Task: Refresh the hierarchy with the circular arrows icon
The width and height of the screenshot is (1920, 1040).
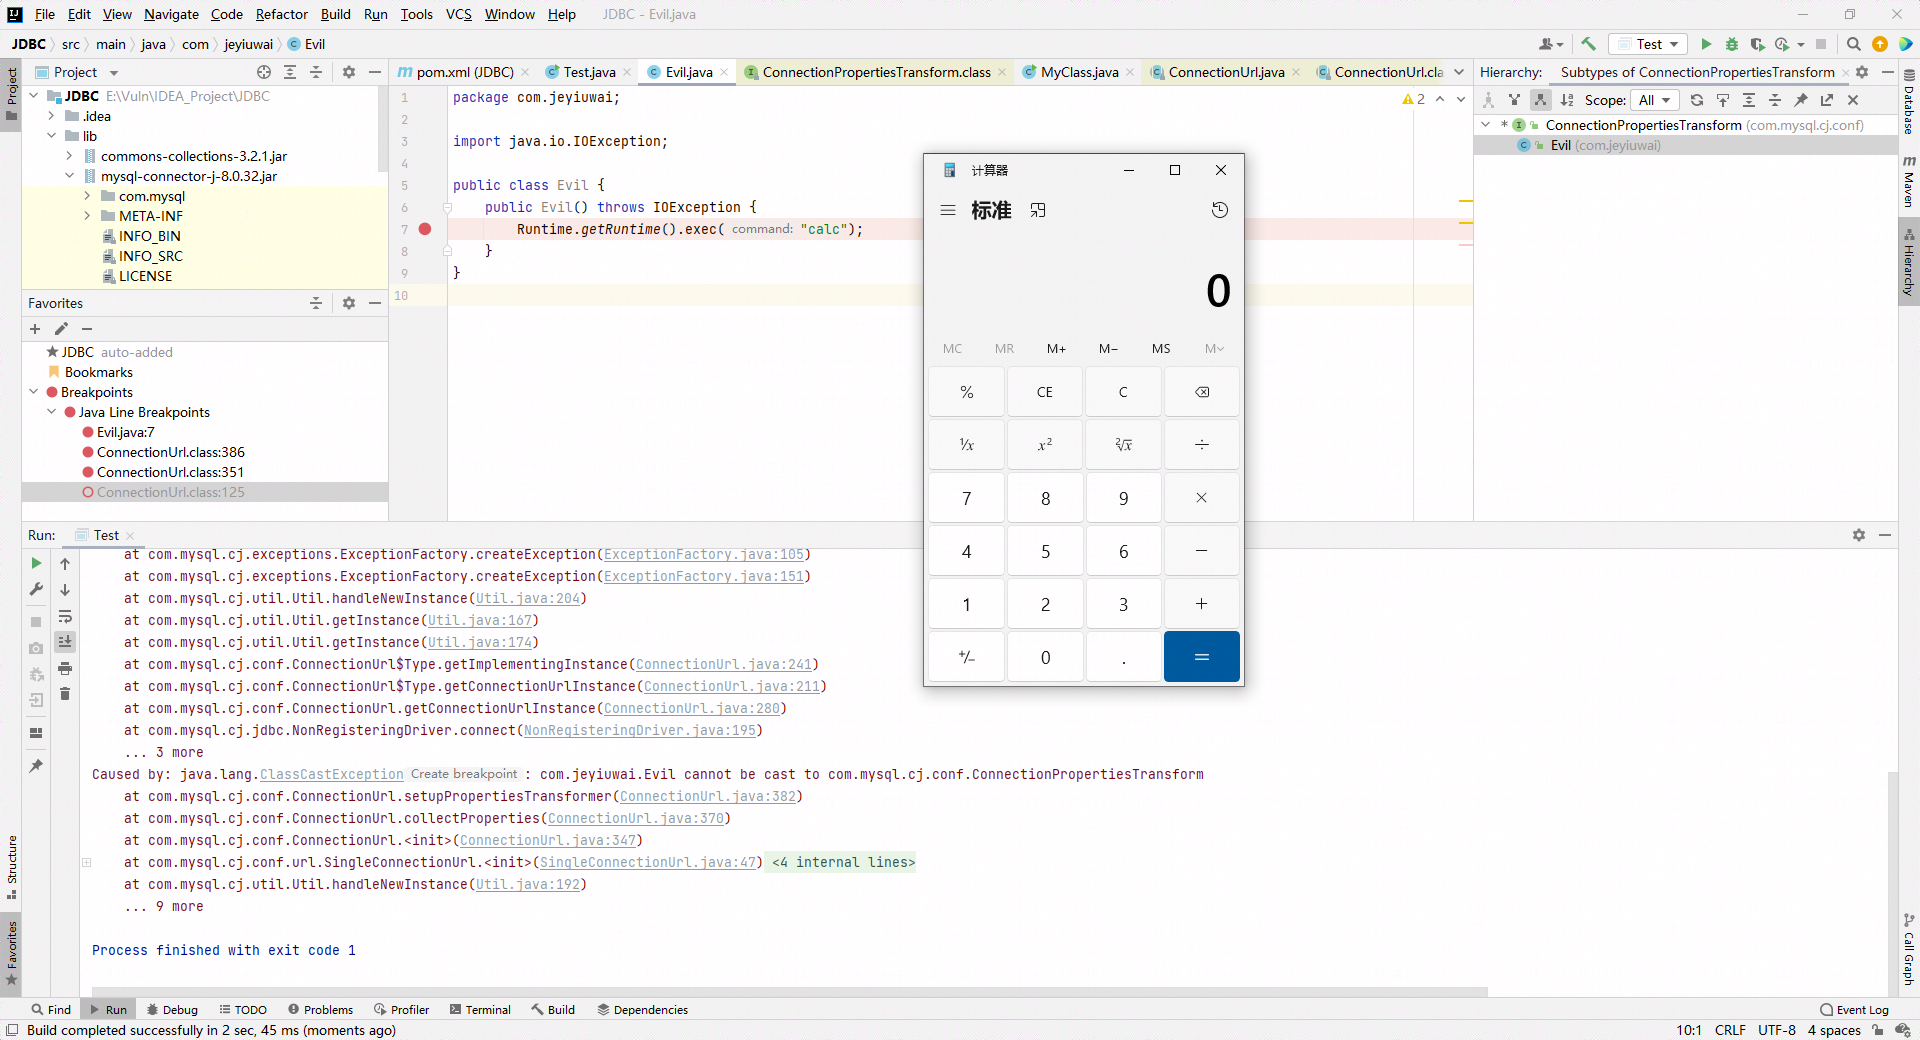Action: (1698, 100)
